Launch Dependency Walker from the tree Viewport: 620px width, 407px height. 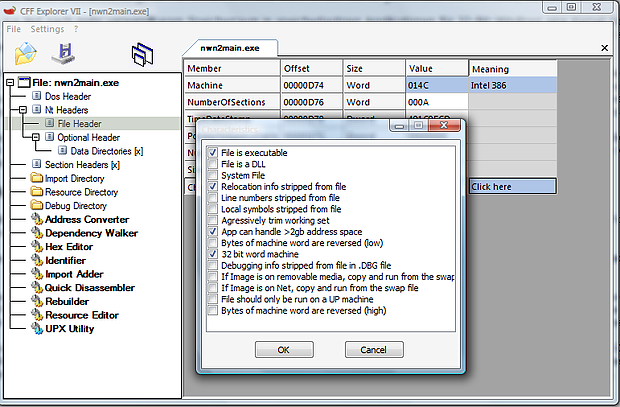coord(92,233)
